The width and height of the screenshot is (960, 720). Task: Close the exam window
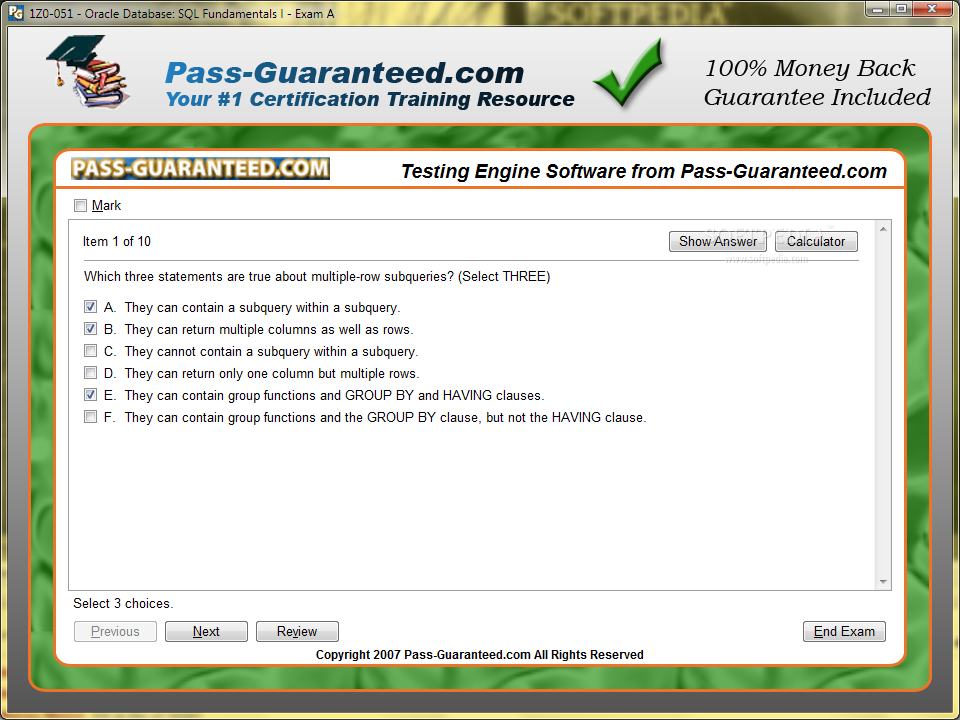932,9
